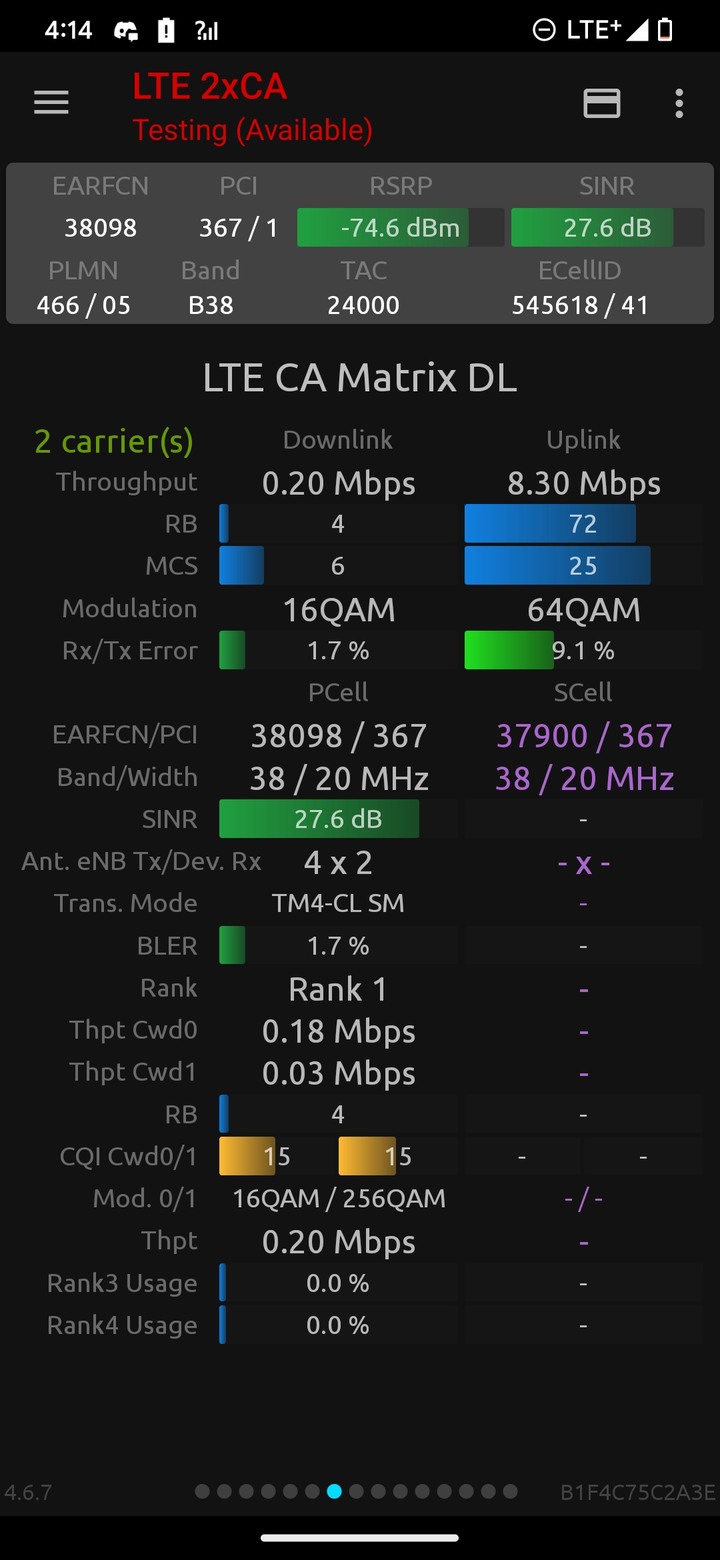The height and width of the screenshot is (1560, 720).
Task: Select the highlighted cyan page indicator dot
Action: (334, 1491)
